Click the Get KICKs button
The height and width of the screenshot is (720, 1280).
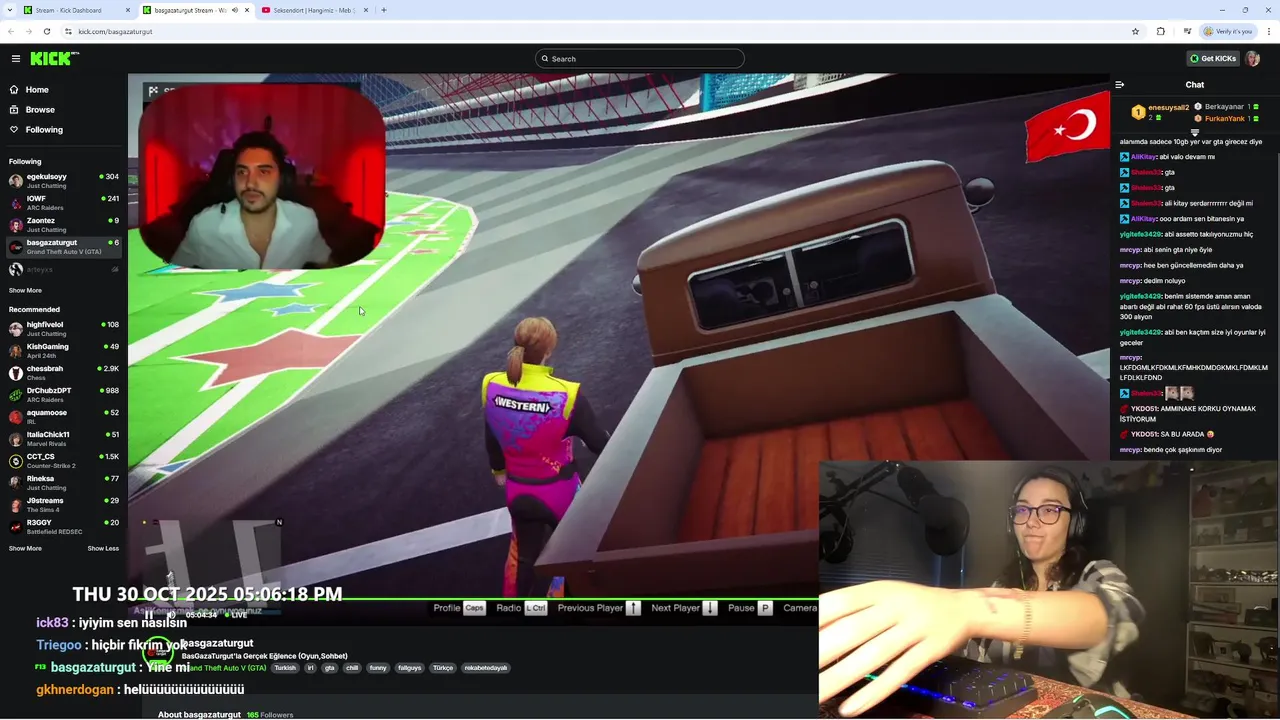coord(1213,59)
